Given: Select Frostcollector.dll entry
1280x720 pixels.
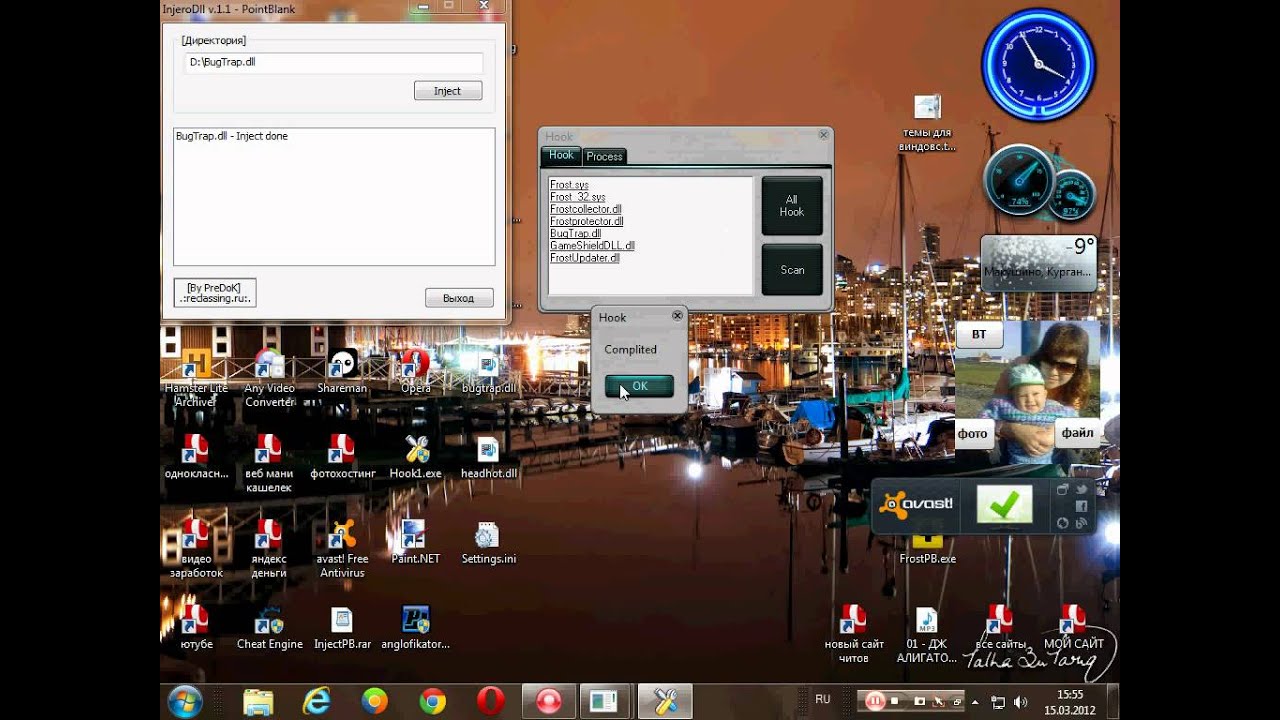Looking at the screenshot, I should 586,209.
